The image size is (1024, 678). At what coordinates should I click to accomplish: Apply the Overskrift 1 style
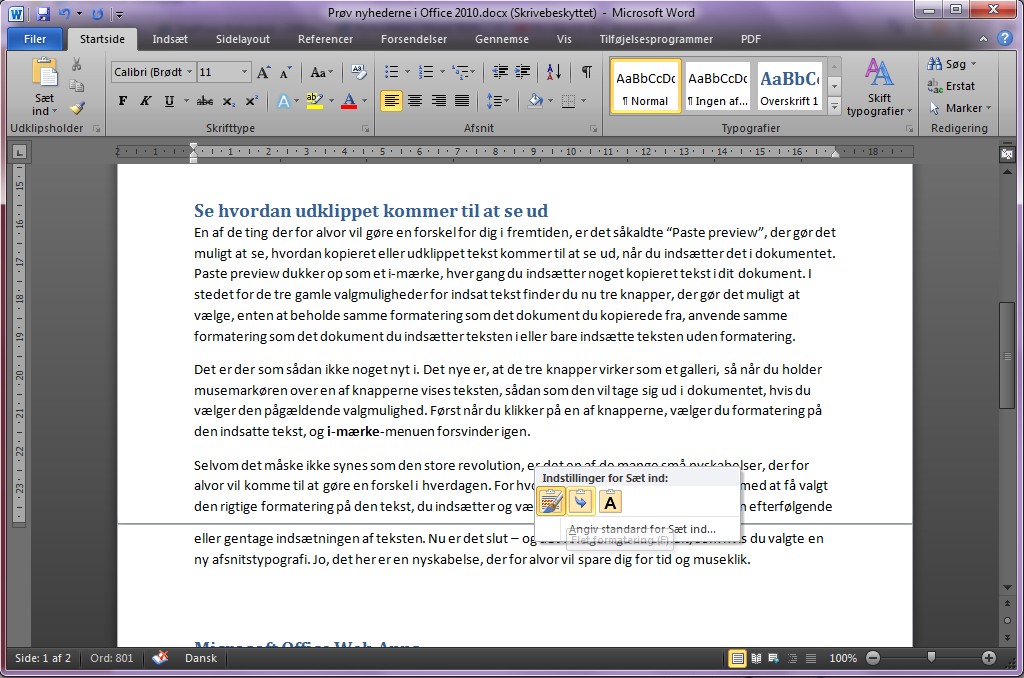789,86
